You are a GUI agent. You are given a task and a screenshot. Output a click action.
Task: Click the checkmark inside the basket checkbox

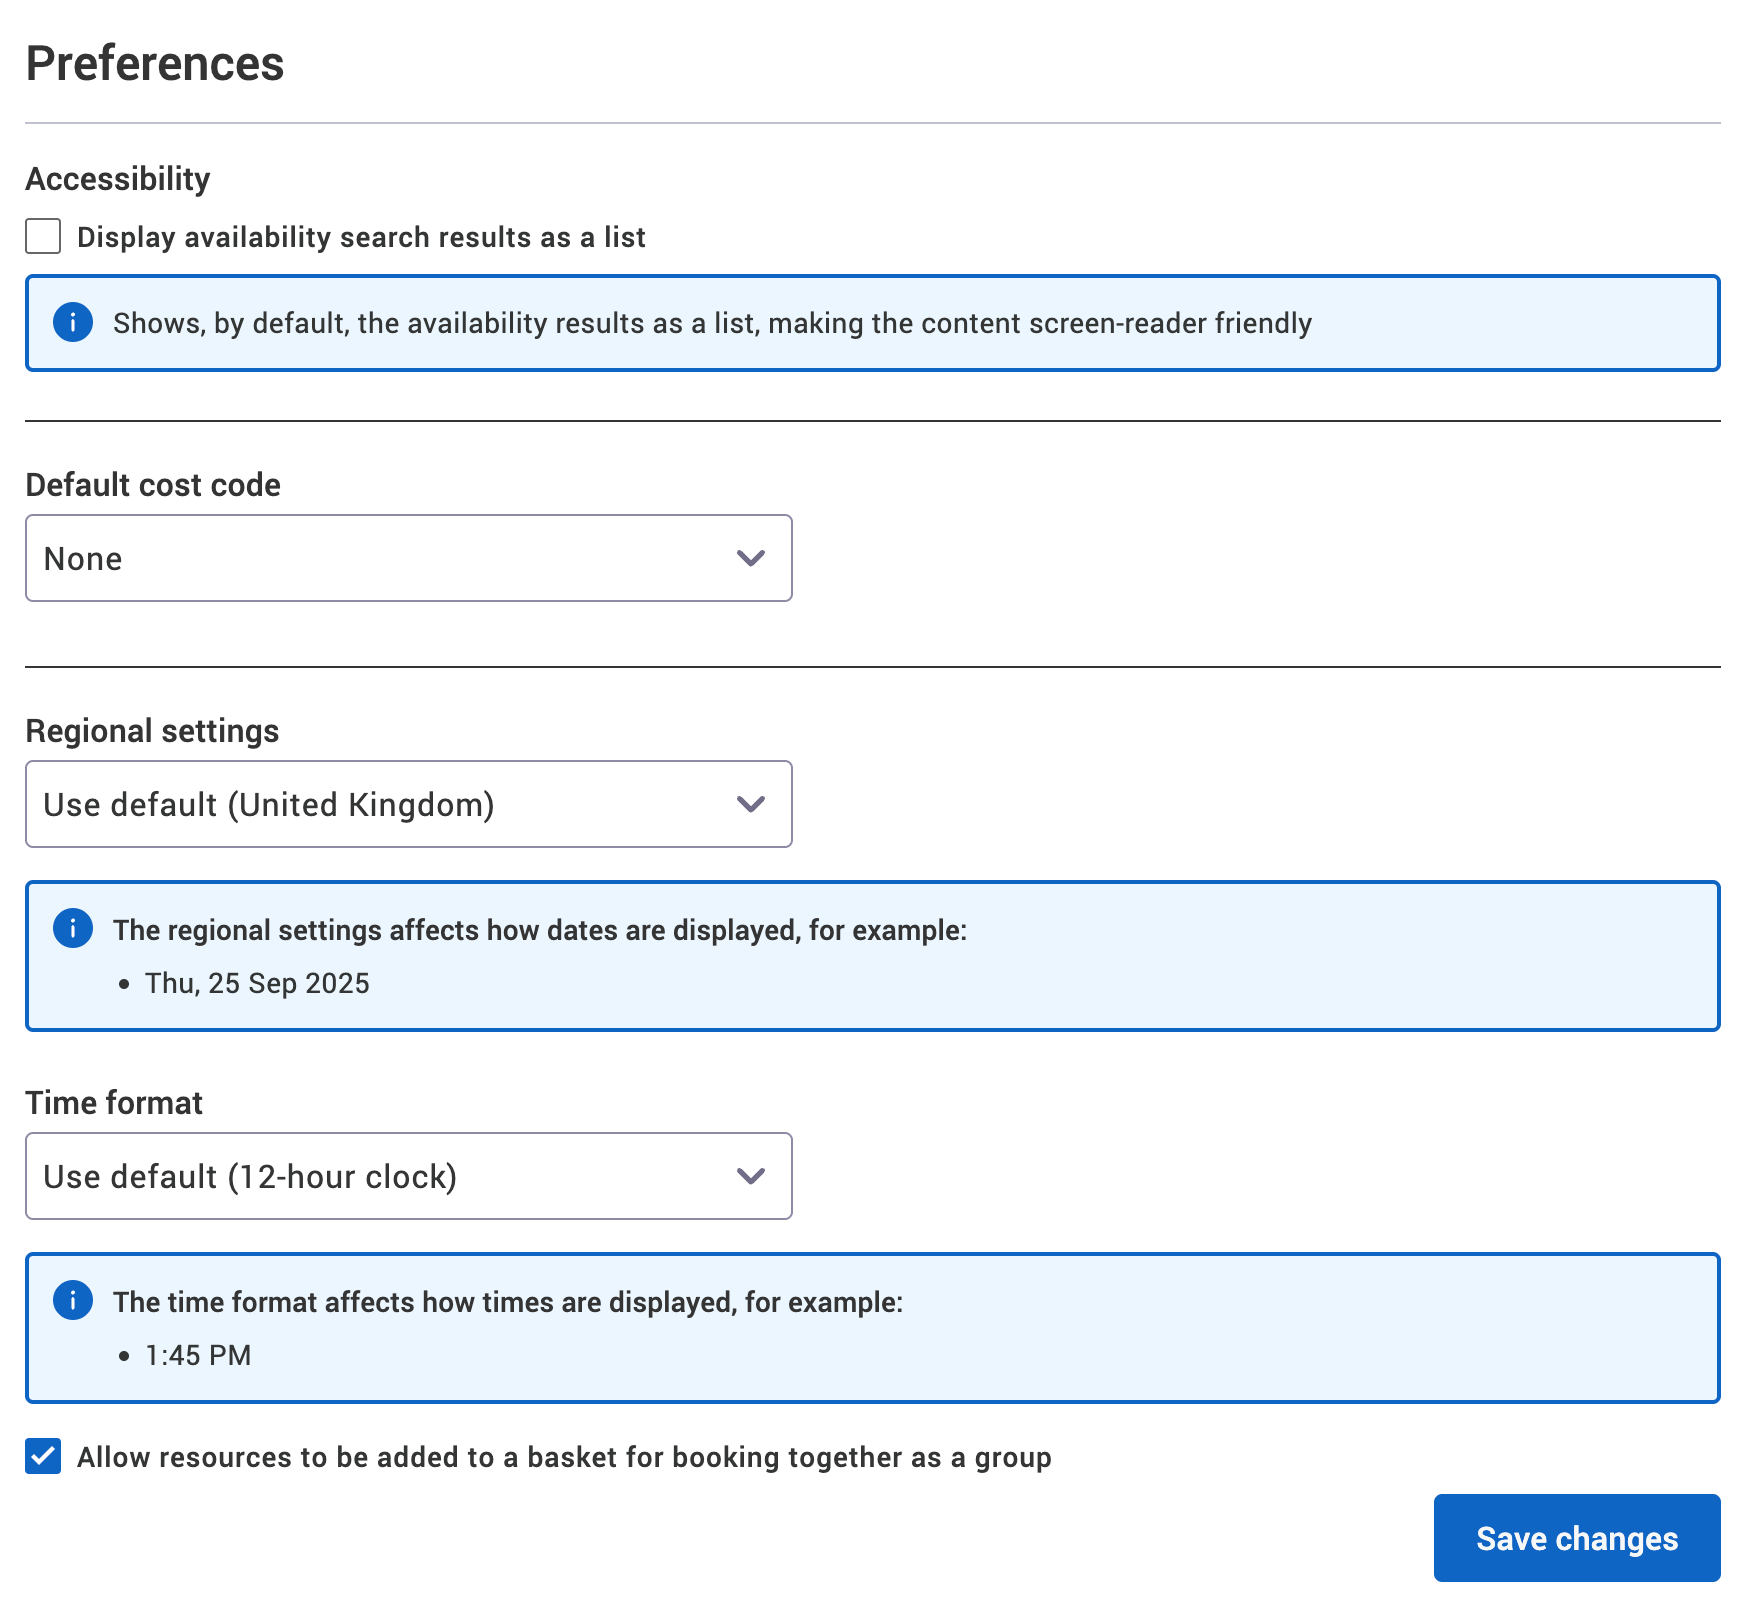41,1457
